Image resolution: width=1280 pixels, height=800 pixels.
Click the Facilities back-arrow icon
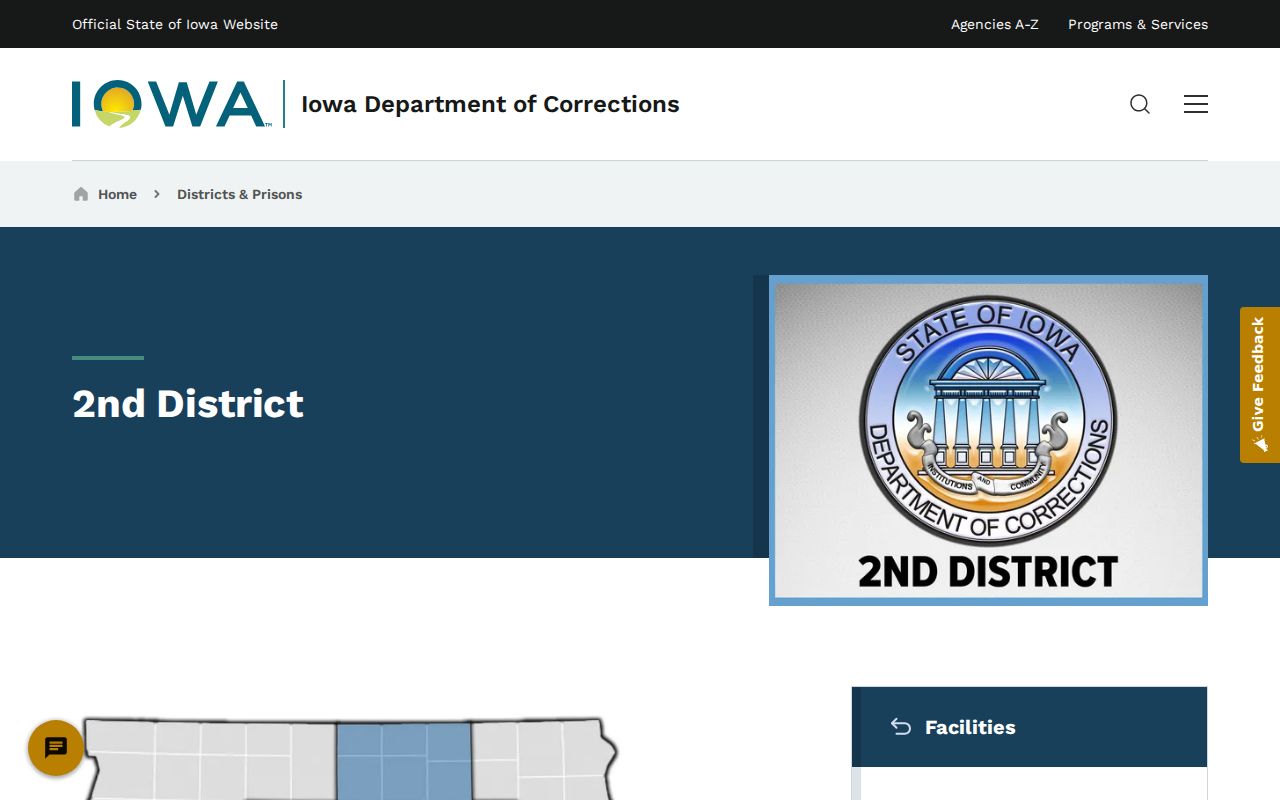click(901, 727)
